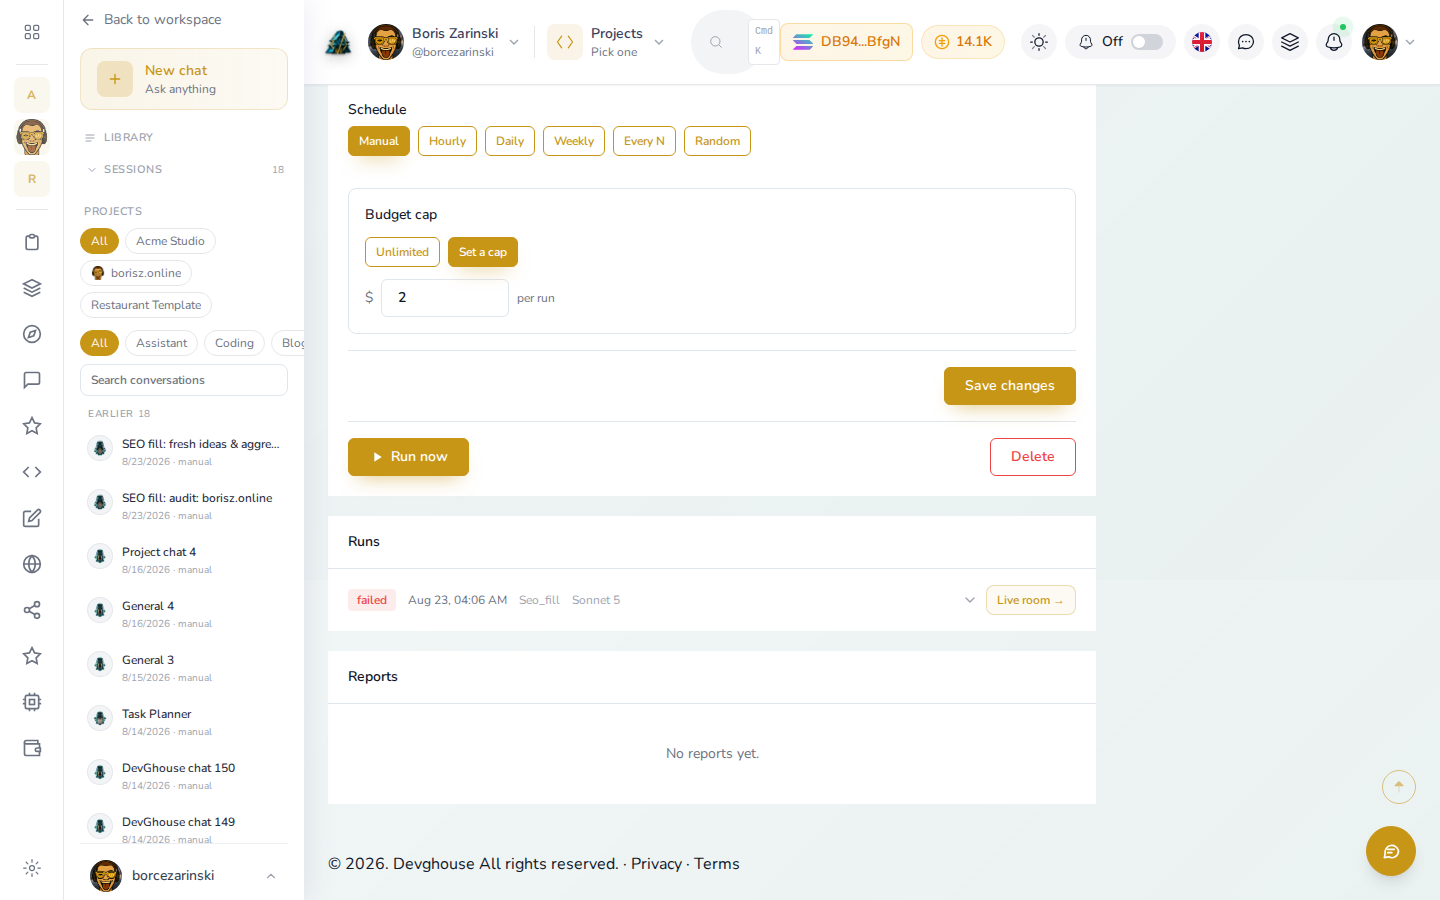Click the search magnifier in top bar

pos(716,42)
